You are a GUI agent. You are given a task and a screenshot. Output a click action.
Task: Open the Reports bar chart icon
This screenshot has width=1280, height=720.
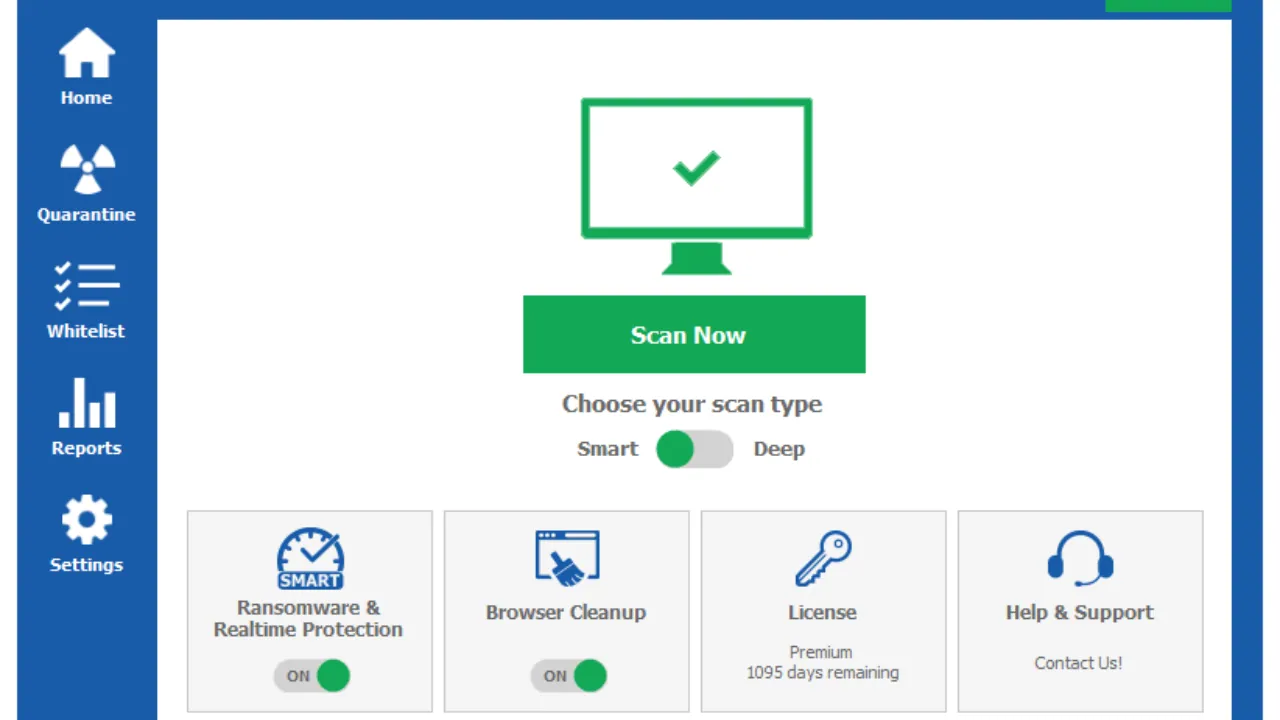tap(87, 403)
